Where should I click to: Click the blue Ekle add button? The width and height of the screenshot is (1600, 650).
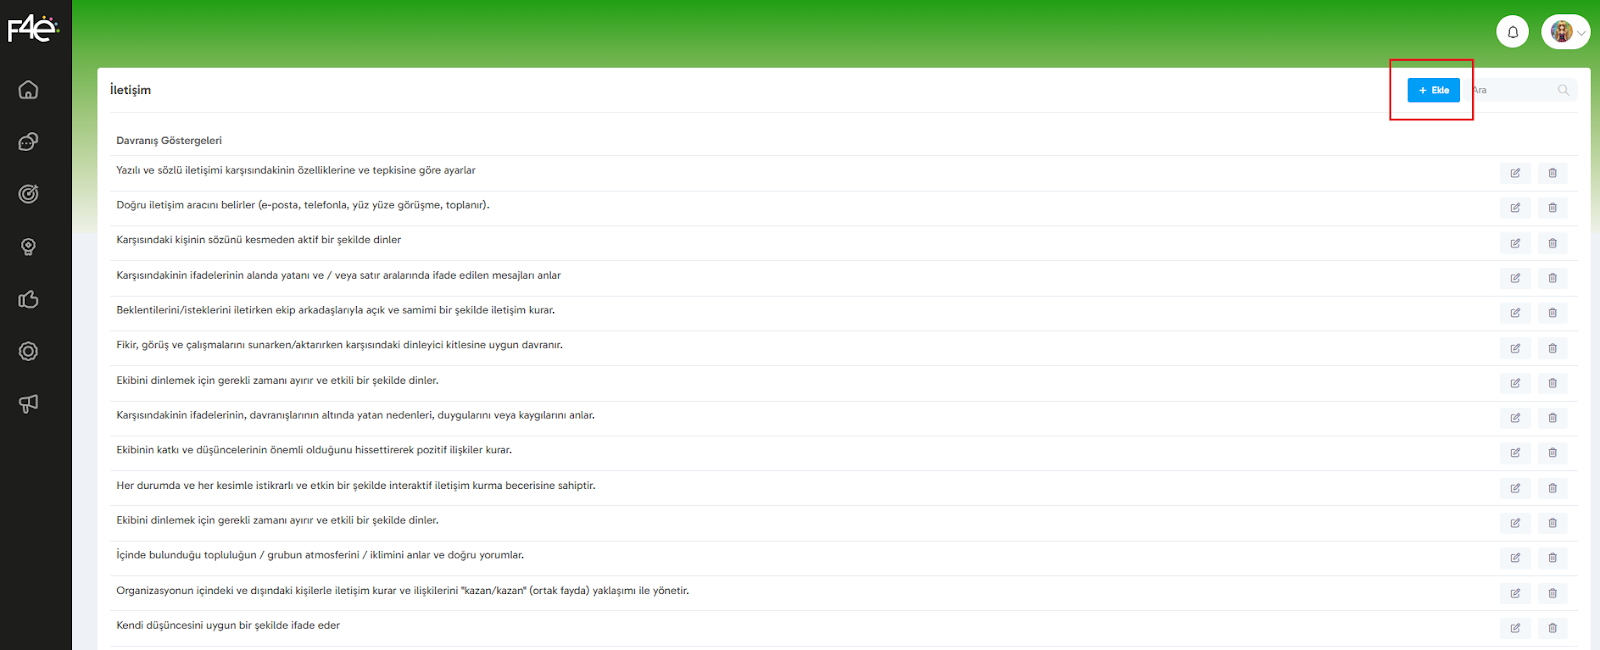[x=1433, y=90]
